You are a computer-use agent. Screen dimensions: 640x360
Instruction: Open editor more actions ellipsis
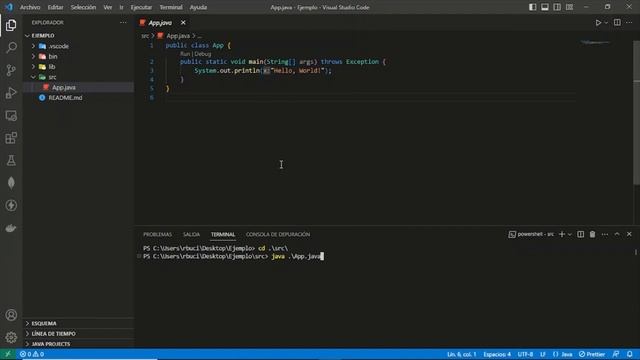click(x=629, y=23)
